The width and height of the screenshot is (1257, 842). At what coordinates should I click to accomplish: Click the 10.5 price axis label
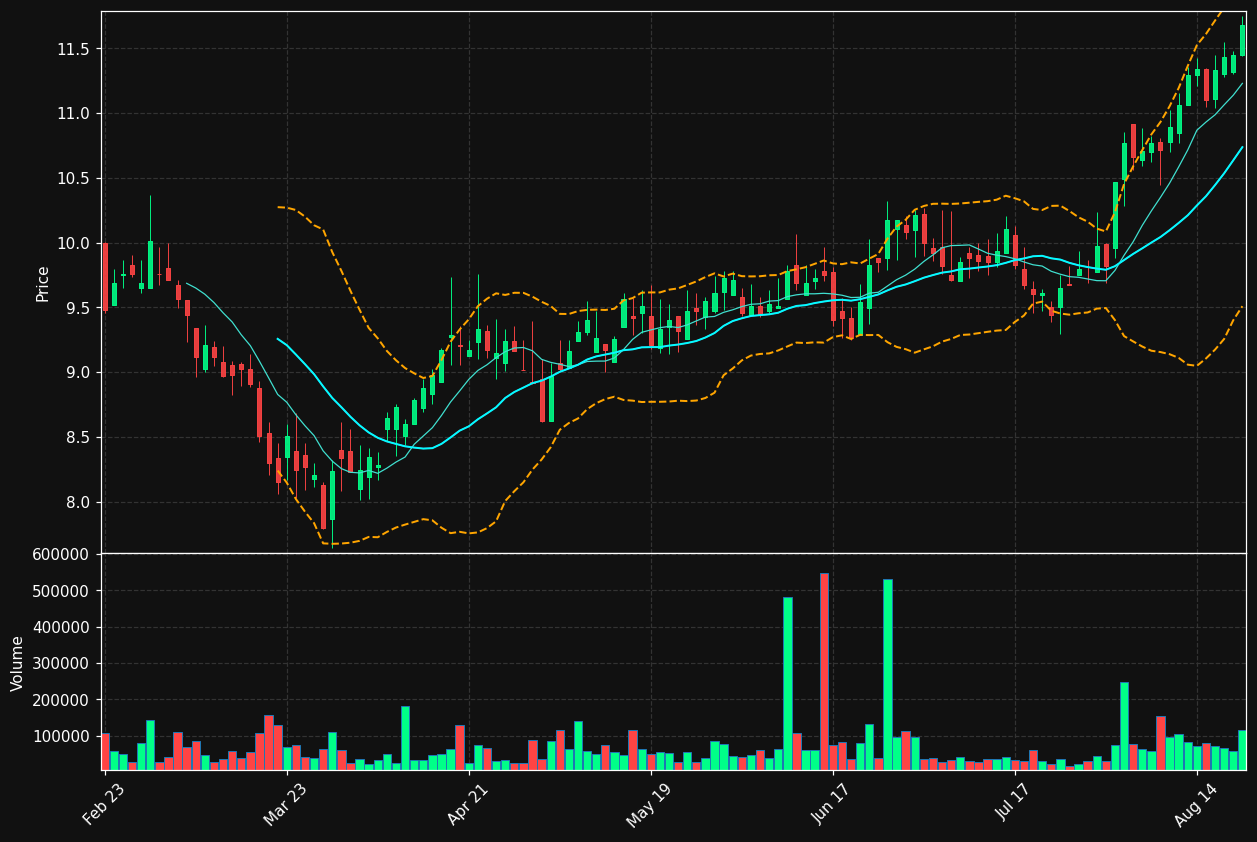(72, 178)
